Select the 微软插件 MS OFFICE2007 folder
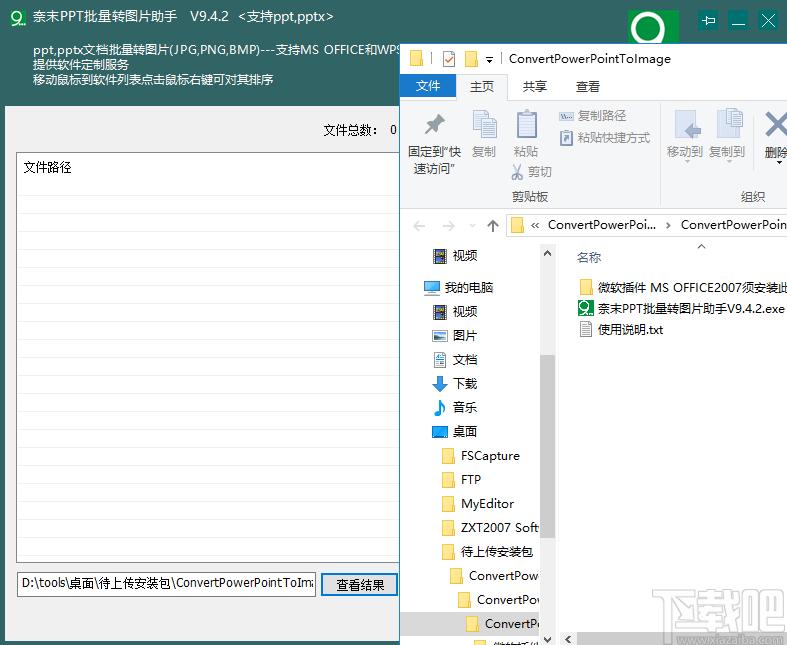 (683, 288)
